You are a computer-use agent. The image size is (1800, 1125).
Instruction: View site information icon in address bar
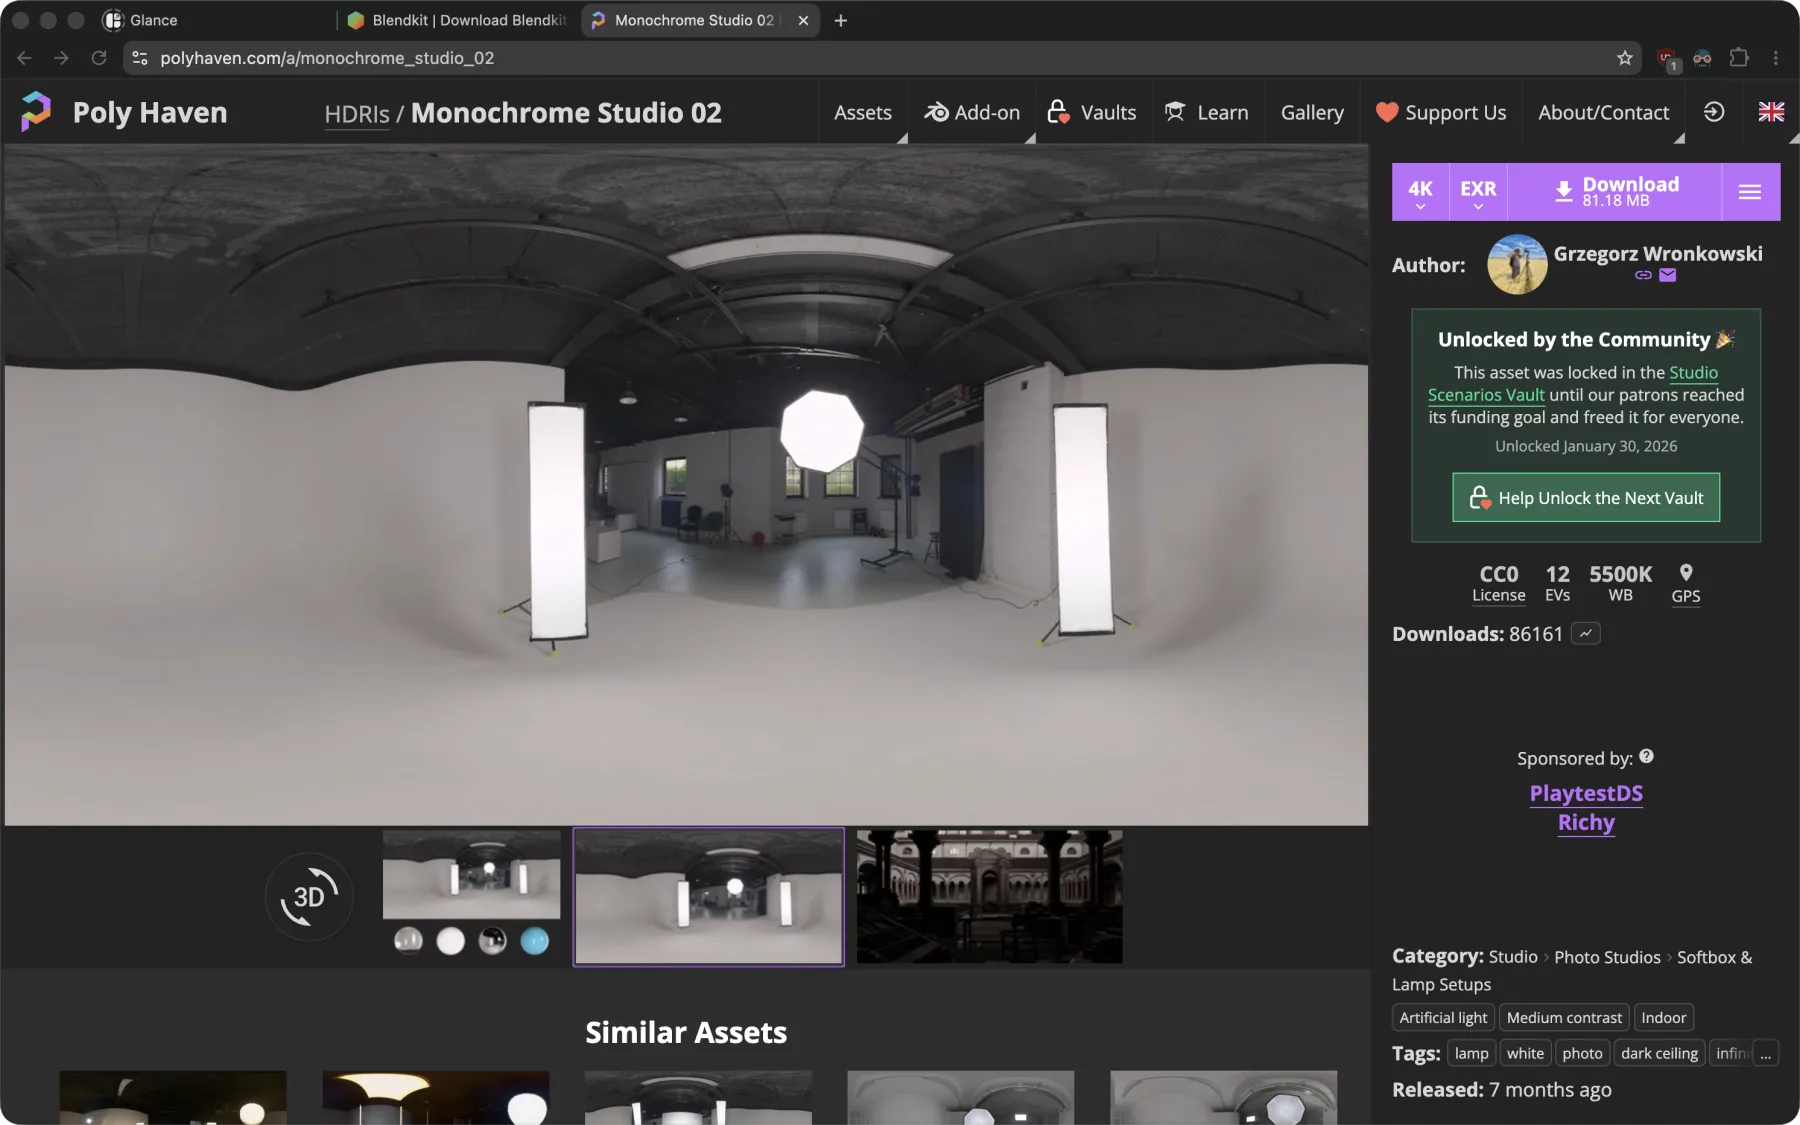(140, 58)
